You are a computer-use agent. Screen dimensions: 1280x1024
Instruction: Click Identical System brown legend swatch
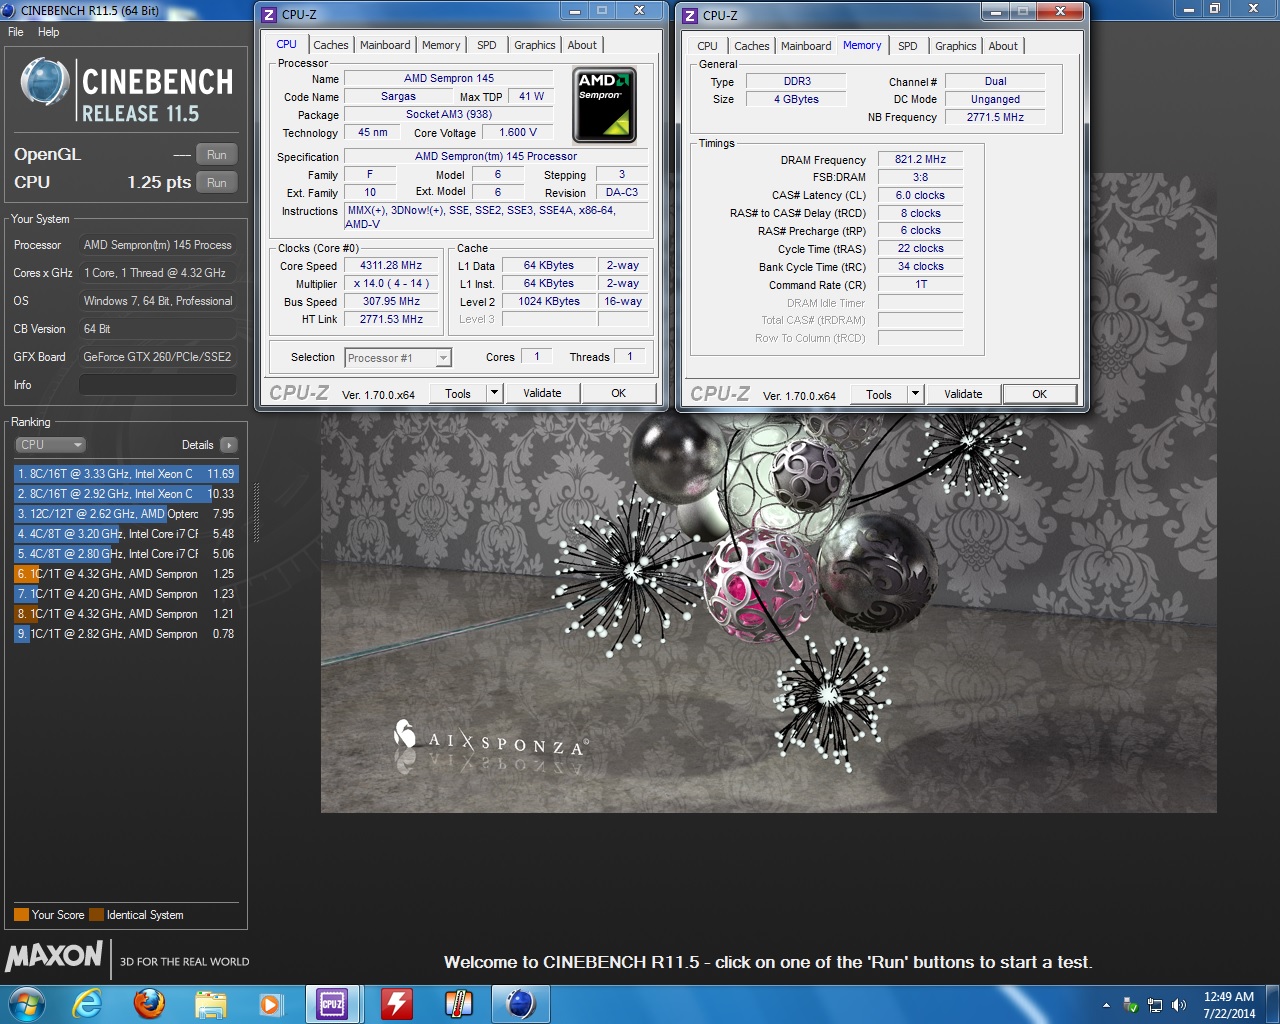tap(96, 915)
